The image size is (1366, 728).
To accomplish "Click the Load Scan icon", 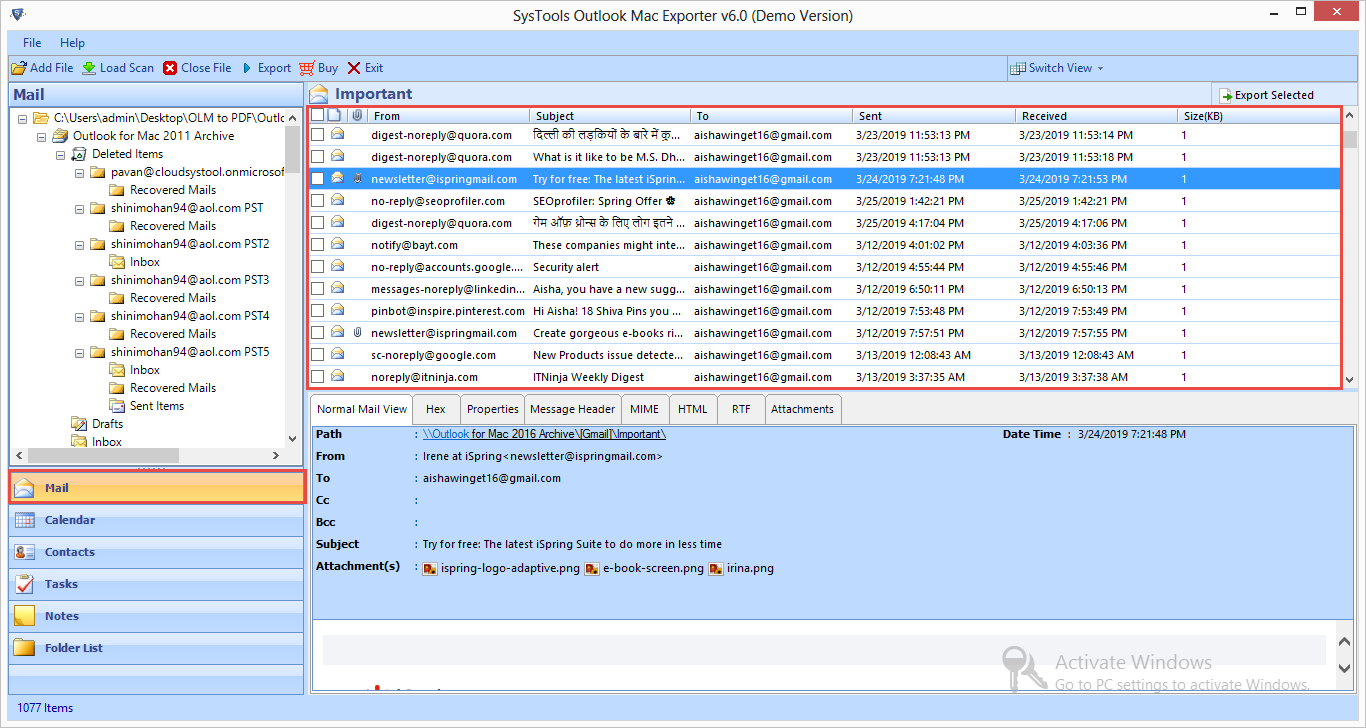I will coord(89,68).
